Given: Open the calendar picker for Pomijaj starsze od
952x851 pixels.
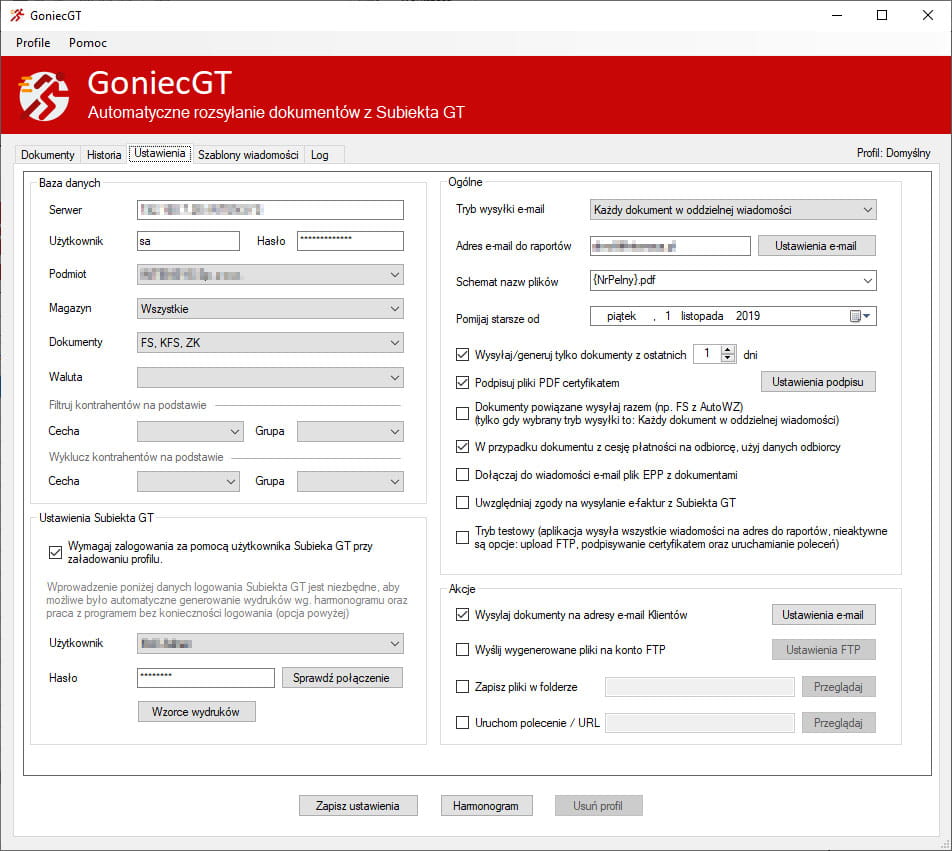Looking at the screenshot, I should (x=860, y=316).
